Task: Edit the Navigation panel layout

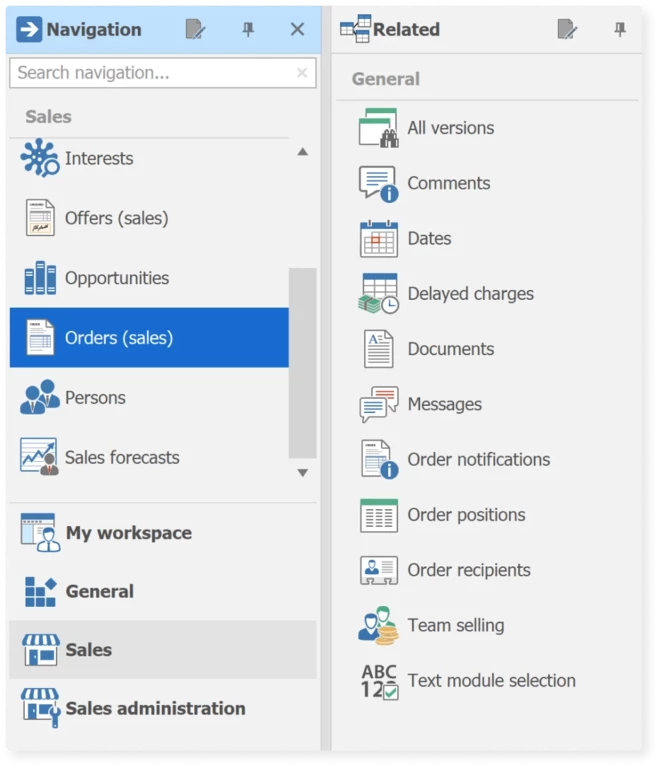Action: coord(195,30)
